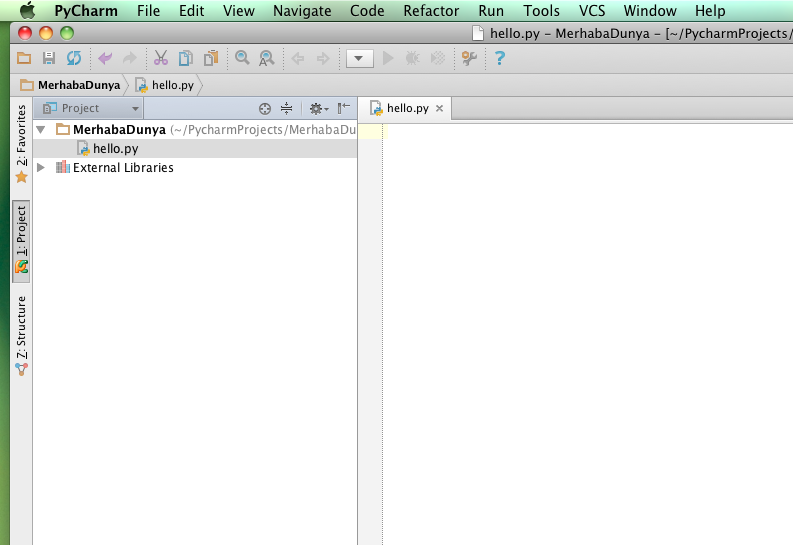
Task: Open the Window menu
Action: [x=650, y=11]
